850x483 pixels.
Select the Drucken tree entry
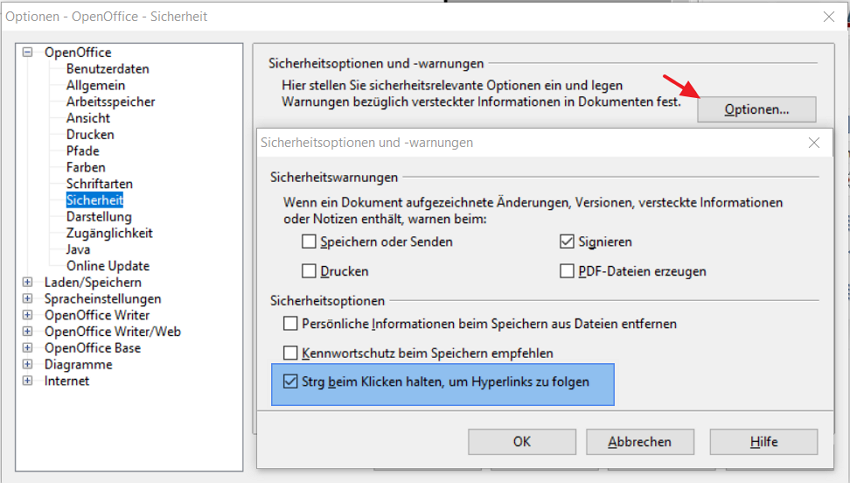pos(90,134)
